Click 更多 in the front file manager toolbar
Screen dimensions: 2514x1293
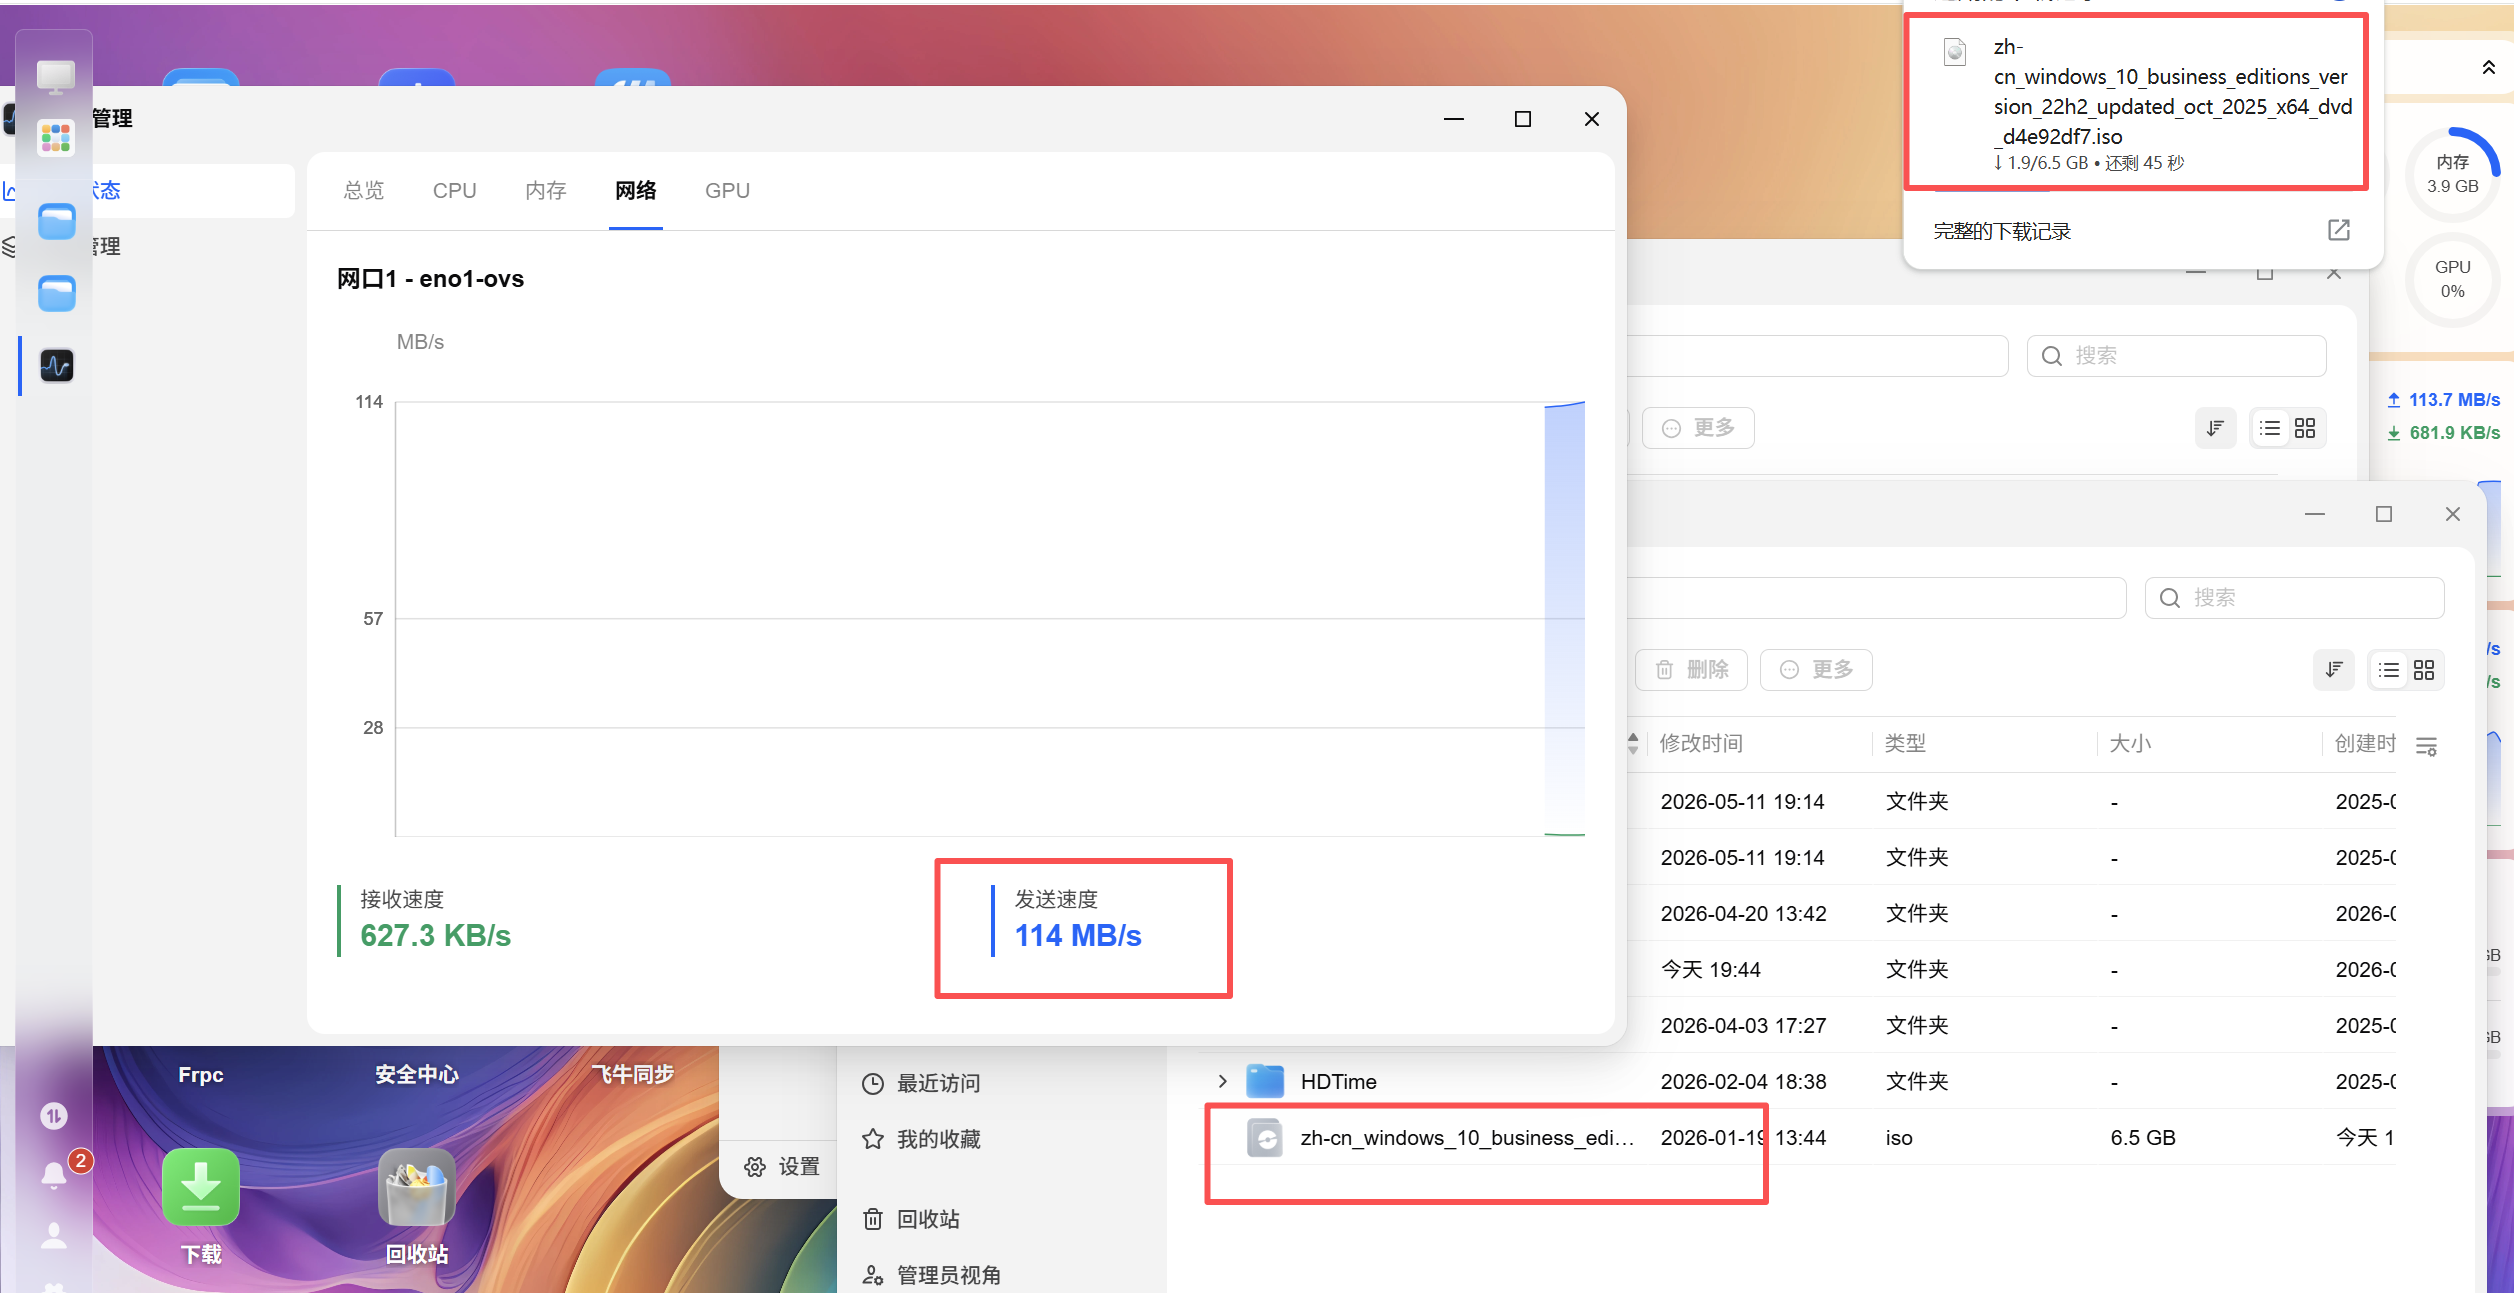click(x=1816, y=669)
